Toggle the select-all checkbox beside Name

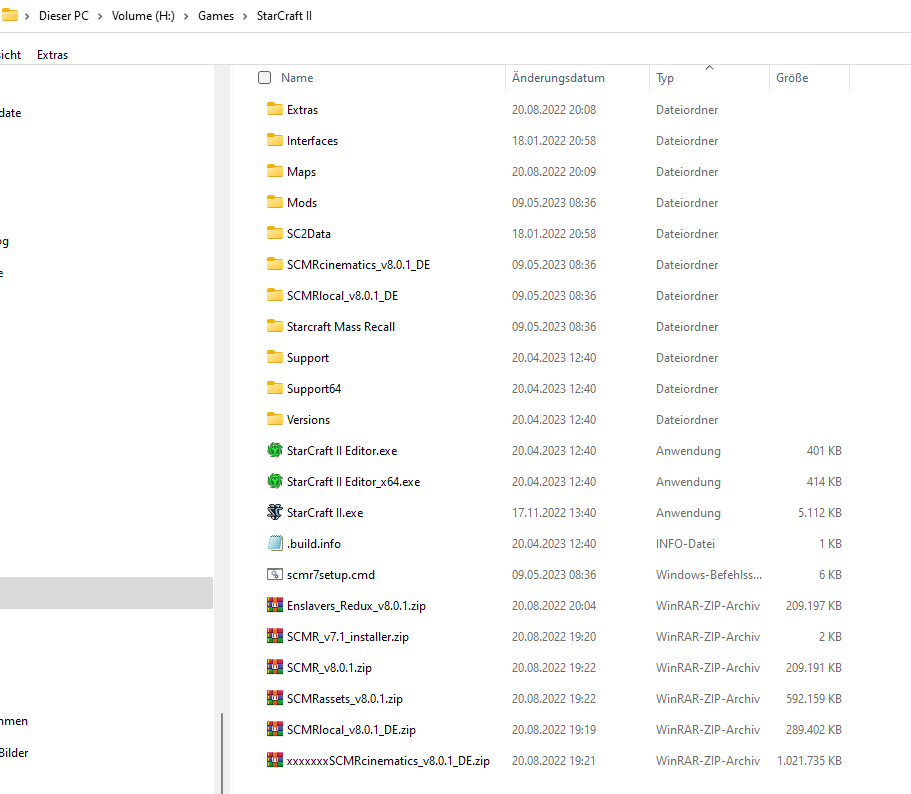coord(264,77)
